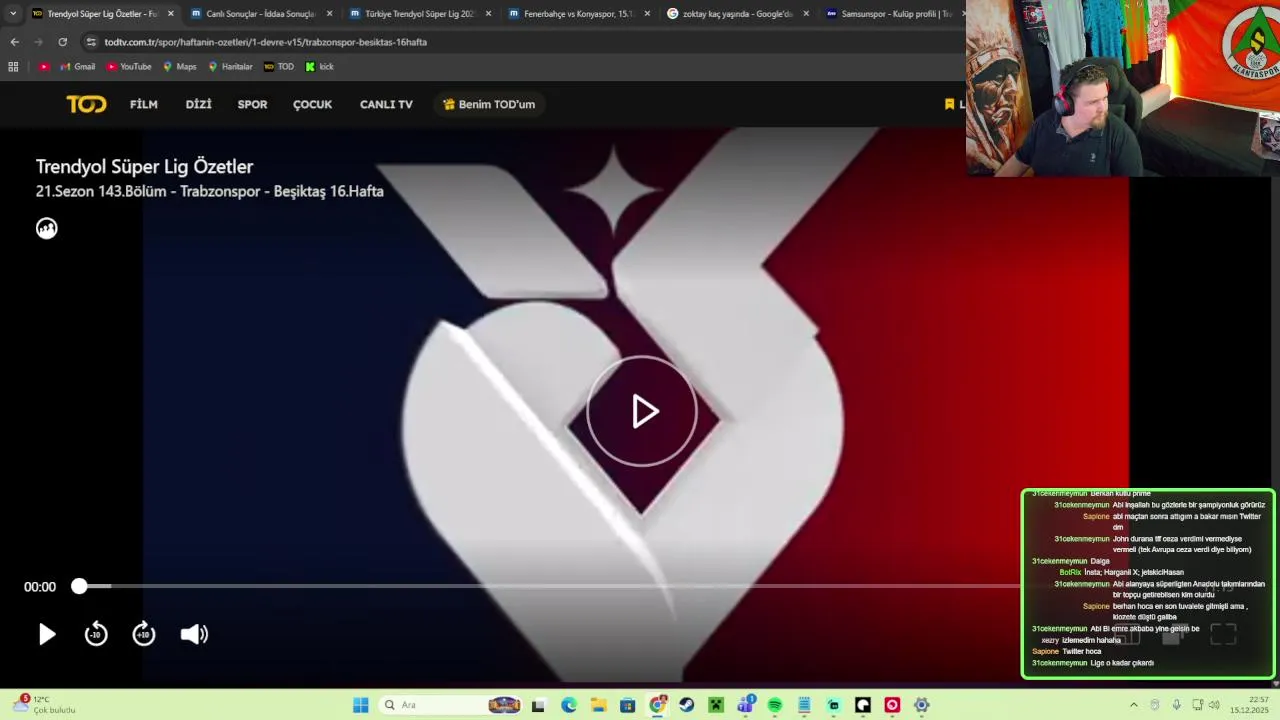Image resolution: width=1280 pixels, height=720 pixels.
Task: Click the todtv.com.tr address bar
Action: [x=520, y=42]
